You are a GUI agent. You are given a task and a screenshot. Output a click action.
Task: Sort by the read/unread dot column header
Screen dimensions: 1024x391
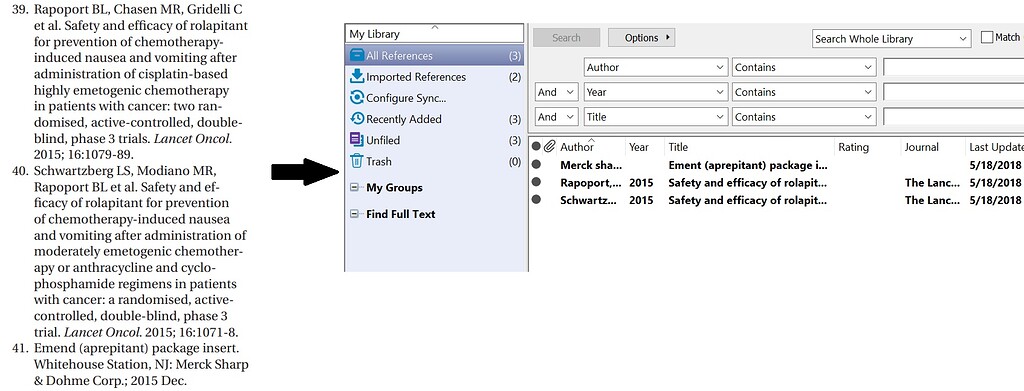point(536,147)
